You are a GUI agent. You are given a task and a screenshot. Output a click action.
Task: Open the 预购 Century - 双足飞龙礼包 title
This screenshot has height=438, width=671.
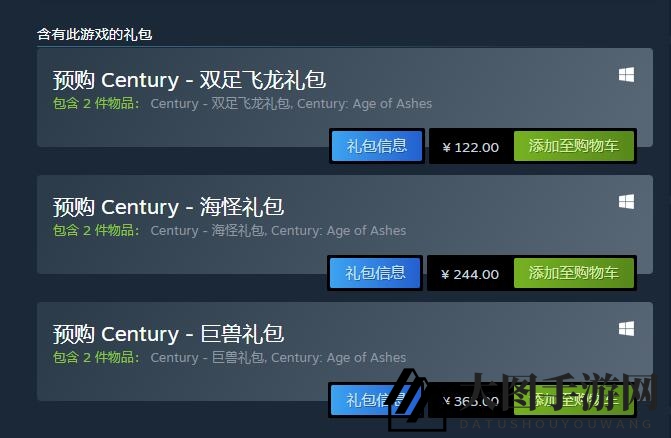189,80
